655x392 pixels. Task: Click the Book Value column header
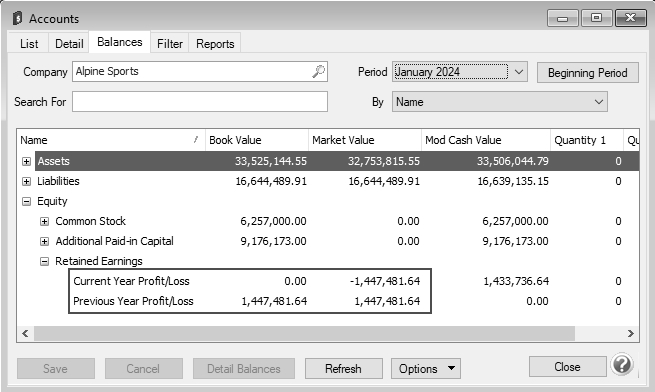257,140
